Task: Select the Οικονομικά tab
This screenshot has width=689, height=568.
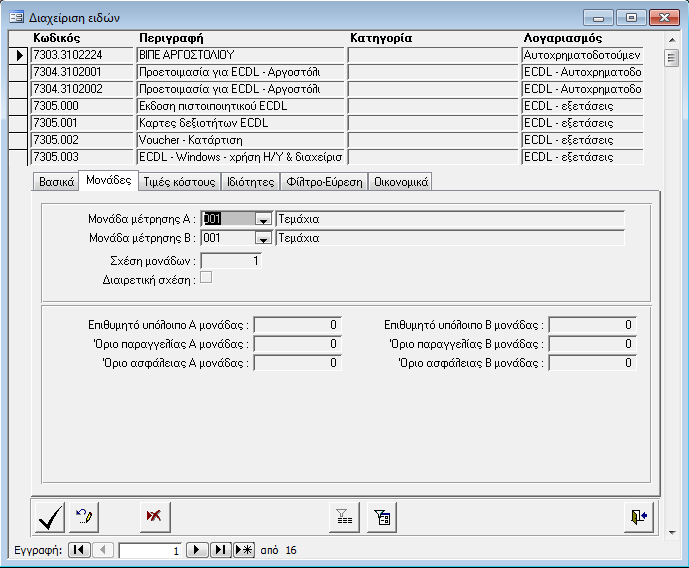Action: click(x=401, y=182)
